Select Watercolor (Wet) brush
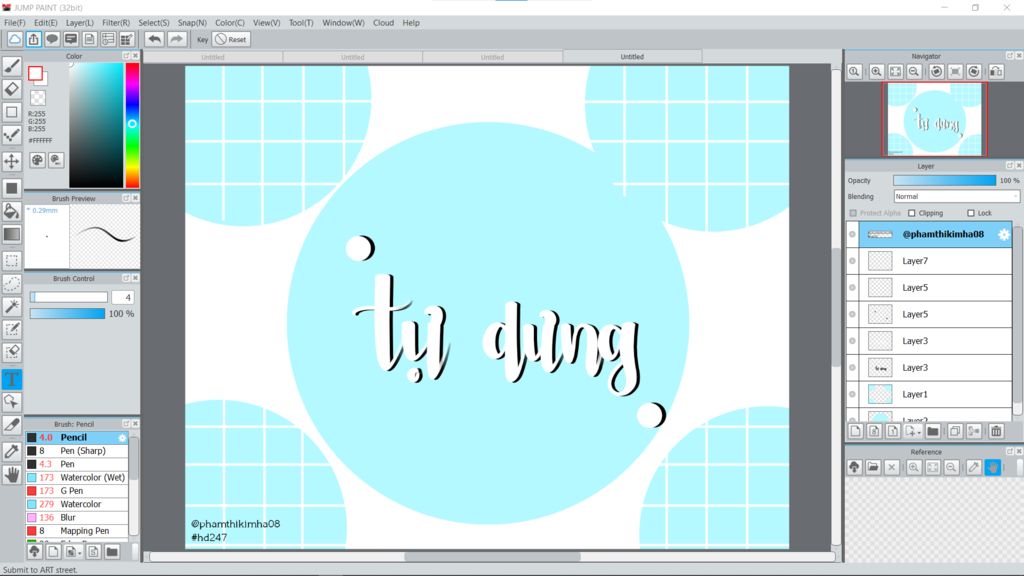This screenshot has width=1024, height=576. [77, 477]
